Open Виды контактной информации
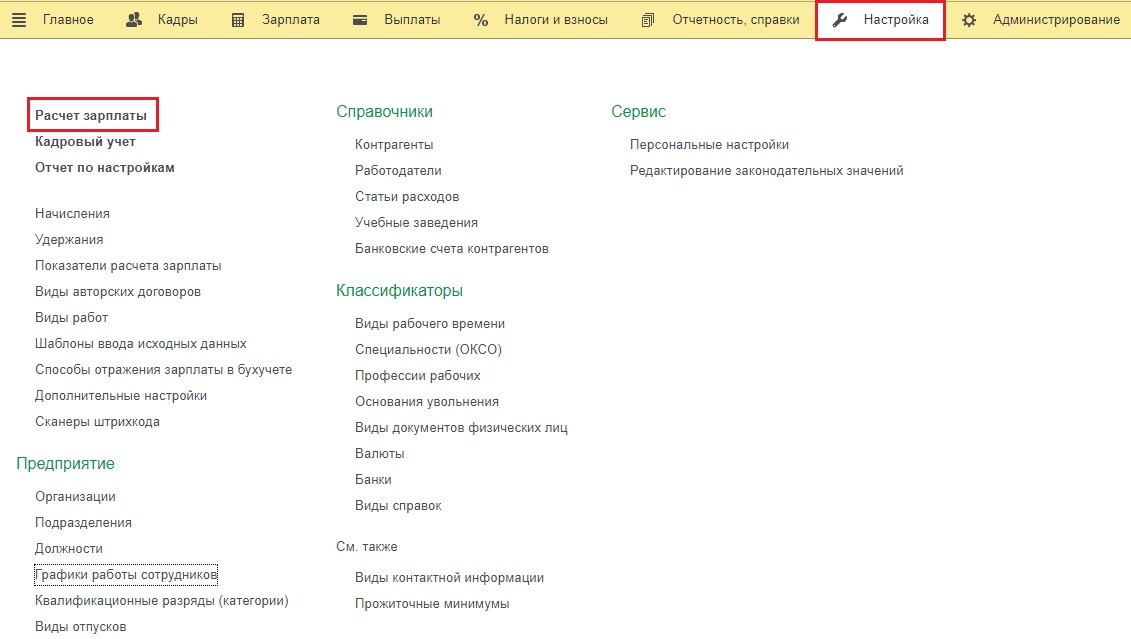The height and width of the screenshot is (639, 1131). 449,577
